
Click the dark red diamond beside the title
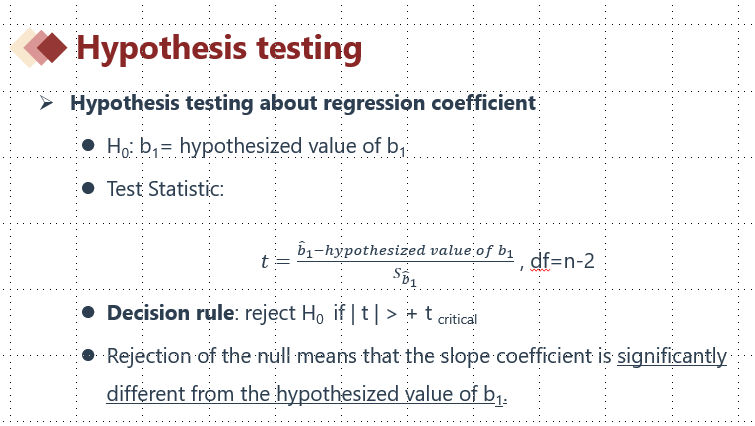pyautogui.click(x=54, y=47)
